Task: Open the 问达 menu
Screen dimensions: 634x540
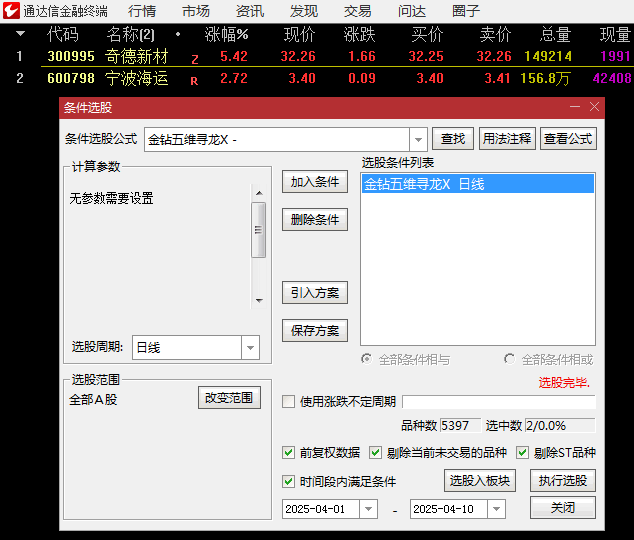Action: [412, 11]
